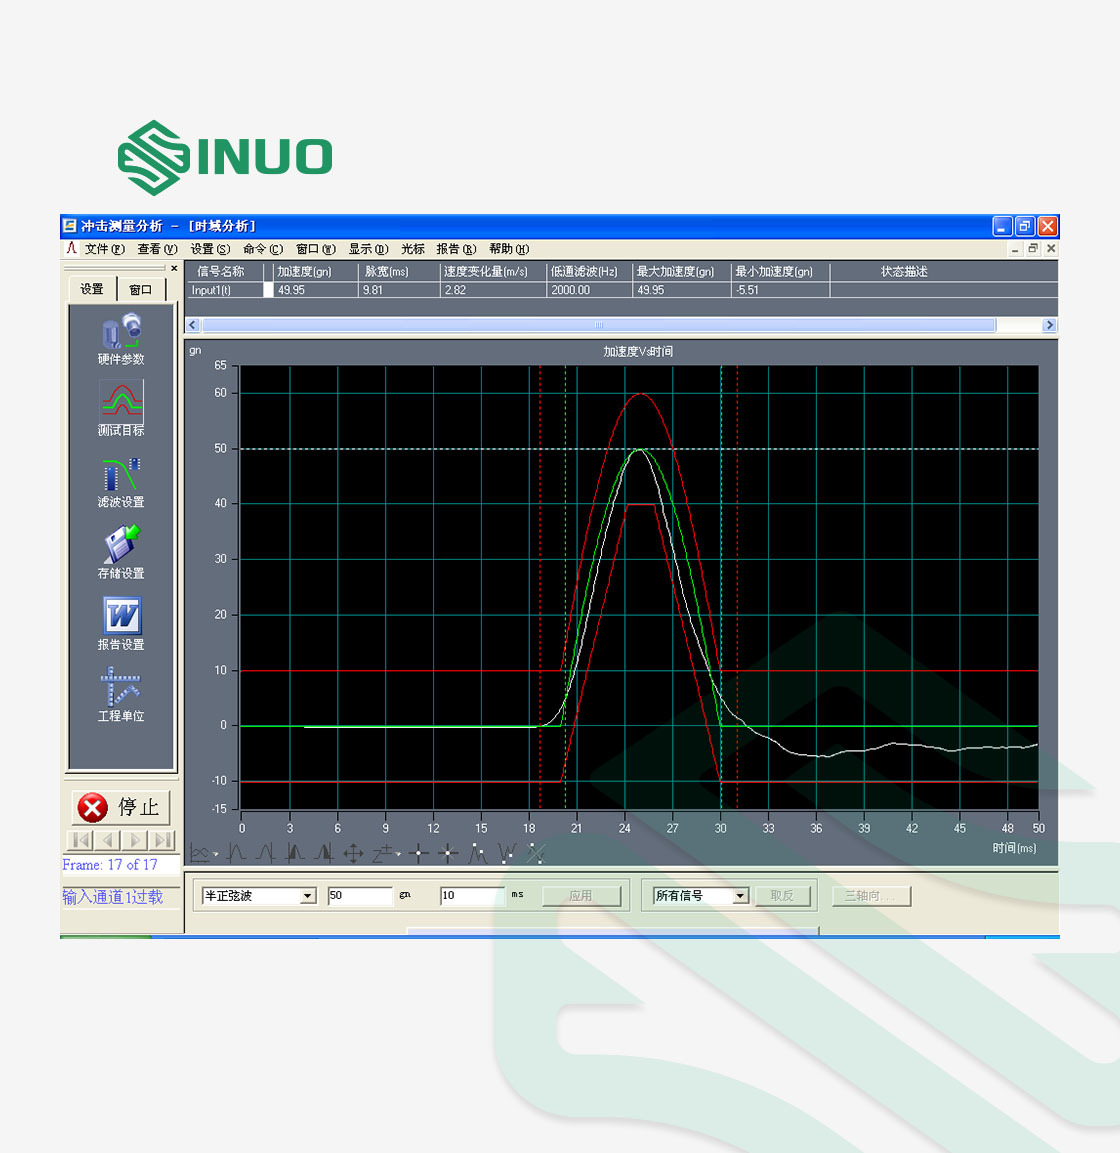
Task: Open 报告(R) menu
Action: click(457, 249)
